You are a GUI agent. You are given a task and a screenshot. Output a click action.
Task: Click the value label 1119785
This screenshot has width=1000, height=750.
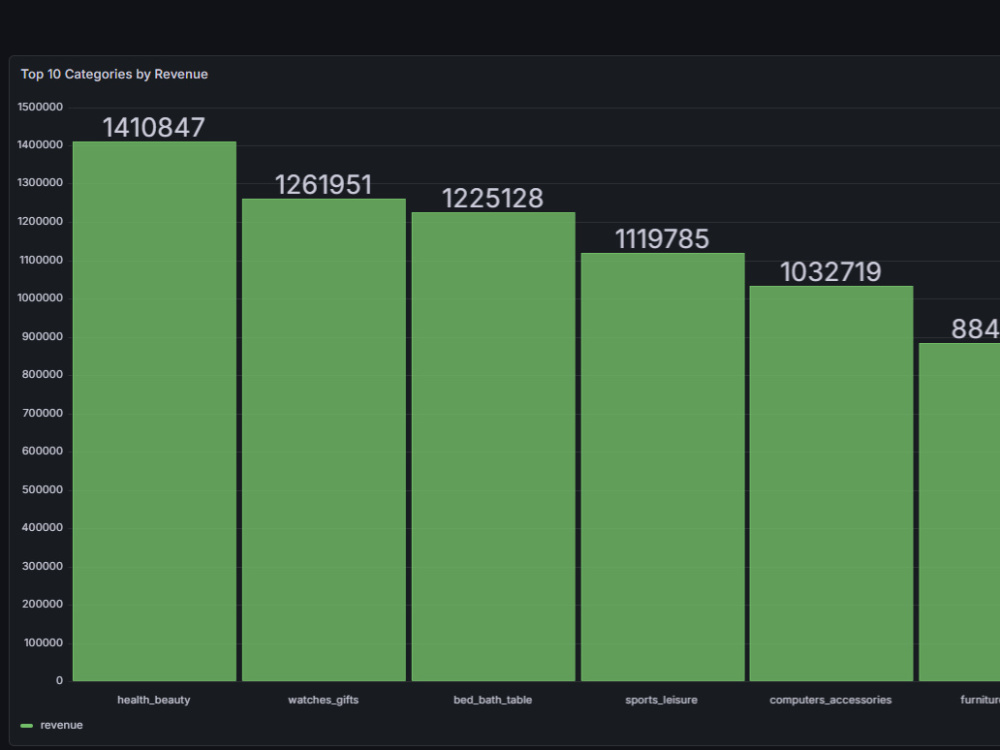(x=662, y=239)
